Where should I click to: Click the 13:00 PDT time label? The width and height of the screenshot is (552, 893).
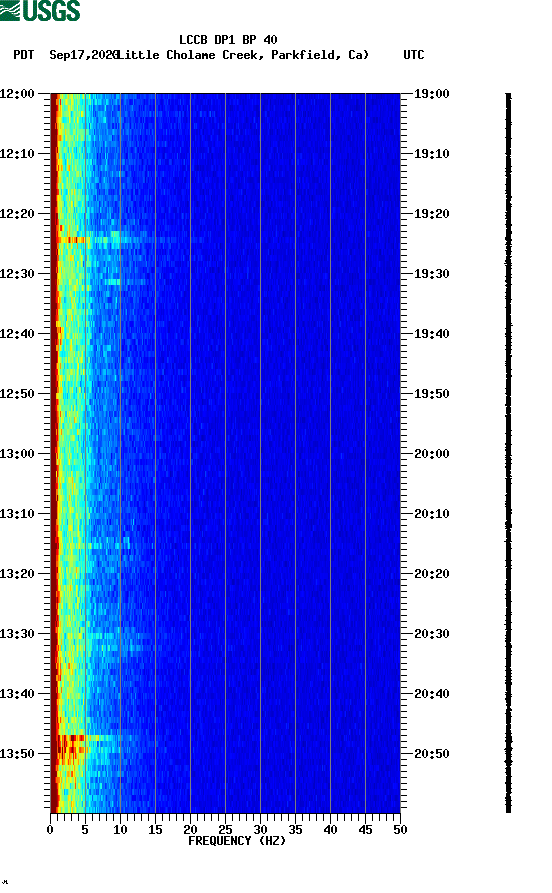(17, 454)
